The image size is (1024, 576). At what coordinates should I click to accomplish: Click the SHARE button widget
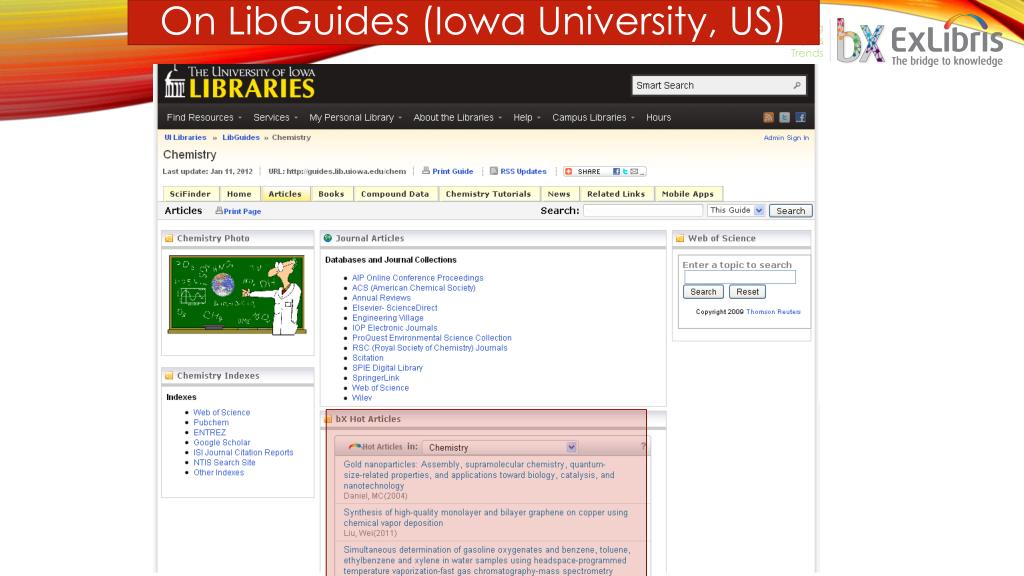(605, 172)
